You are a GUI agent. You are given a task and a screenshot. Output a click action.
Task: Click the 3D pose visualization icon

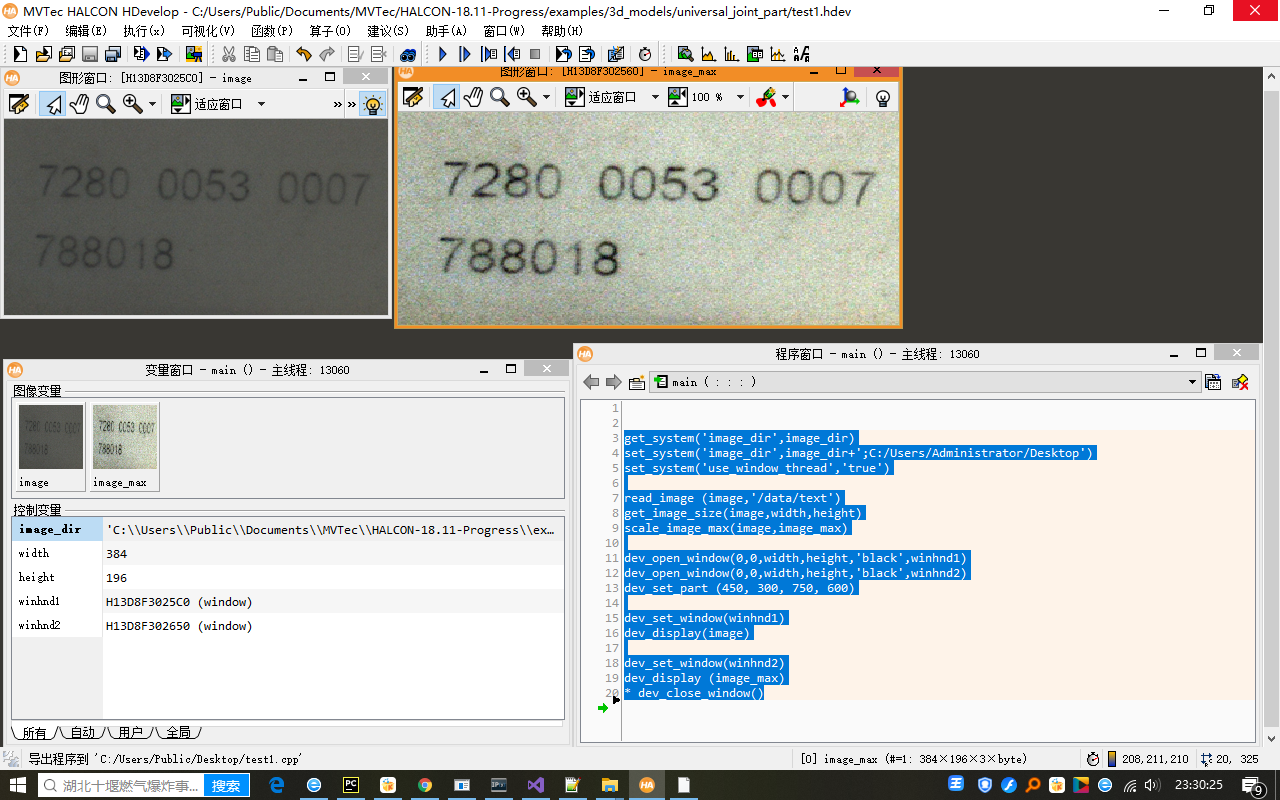point(851,97)
